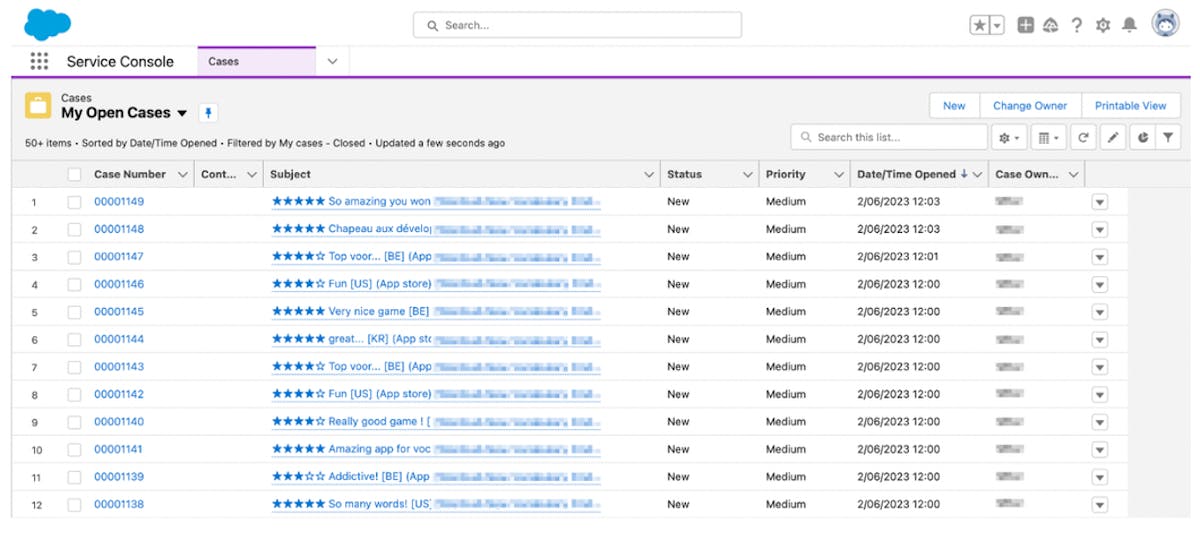Image resolution: width=1200 pixels, height=549 pixels.
Task: Check the box for case 00001145
Action: tap(74, 312)
